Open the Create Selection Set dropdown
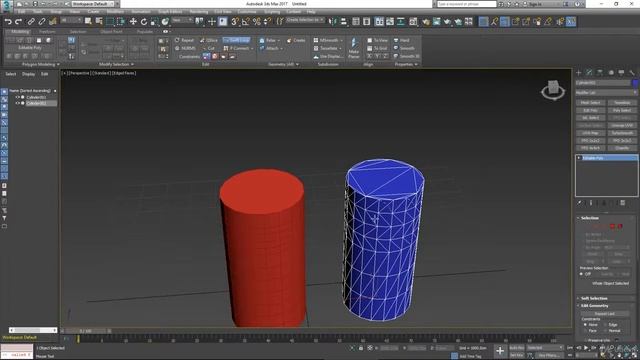 [305, 20]
